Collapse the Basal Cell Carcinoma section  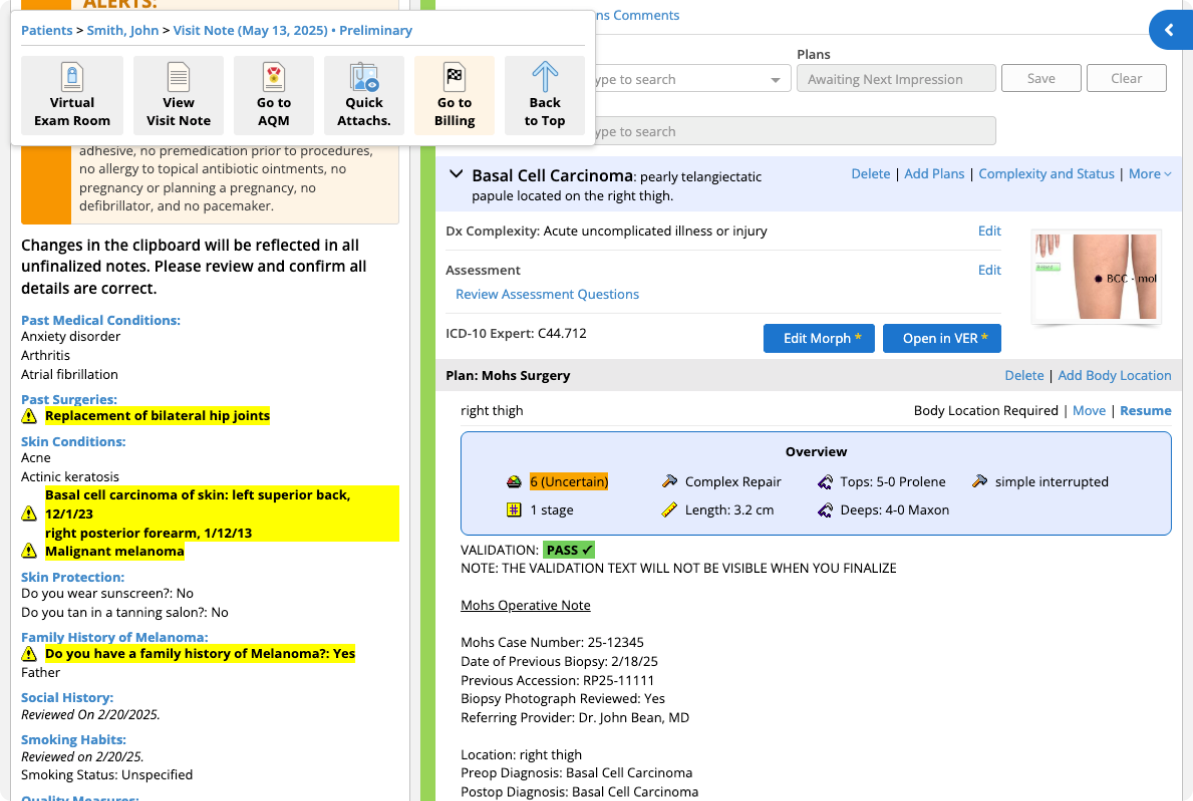456,174
